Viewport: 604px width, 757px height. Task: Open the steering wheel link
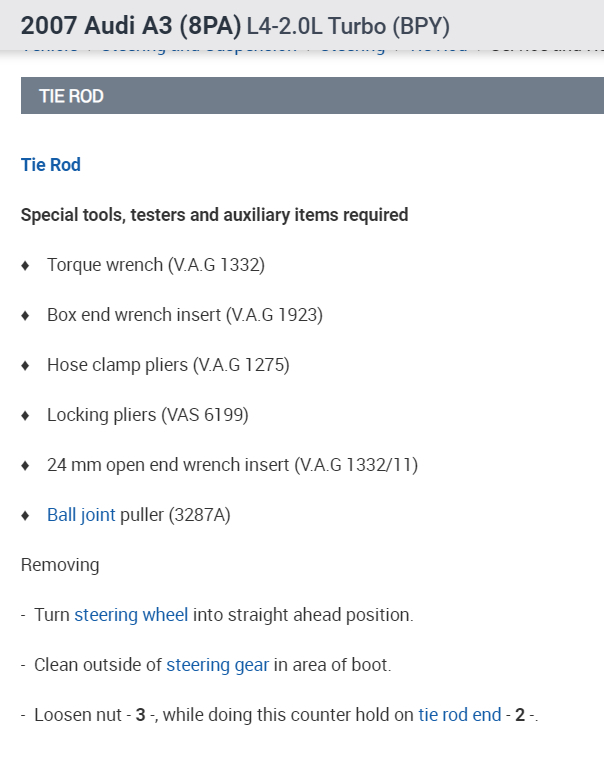(131, 614)
